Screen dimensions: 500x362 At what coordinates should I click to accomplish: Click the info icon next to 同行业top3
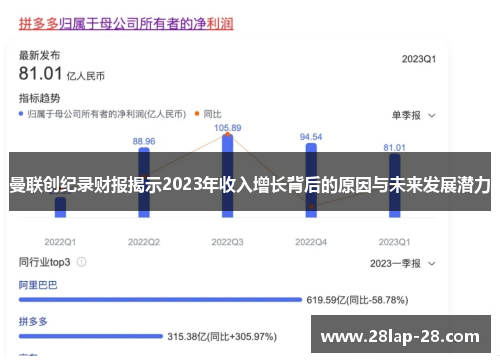click(82, 262)
